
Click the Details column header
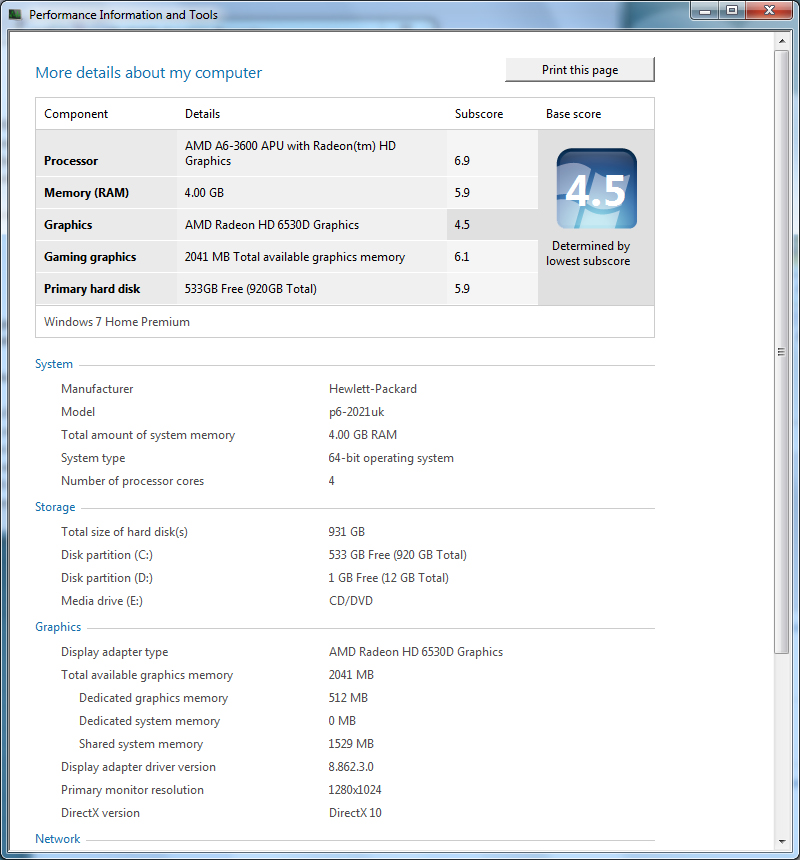[202, 114]
